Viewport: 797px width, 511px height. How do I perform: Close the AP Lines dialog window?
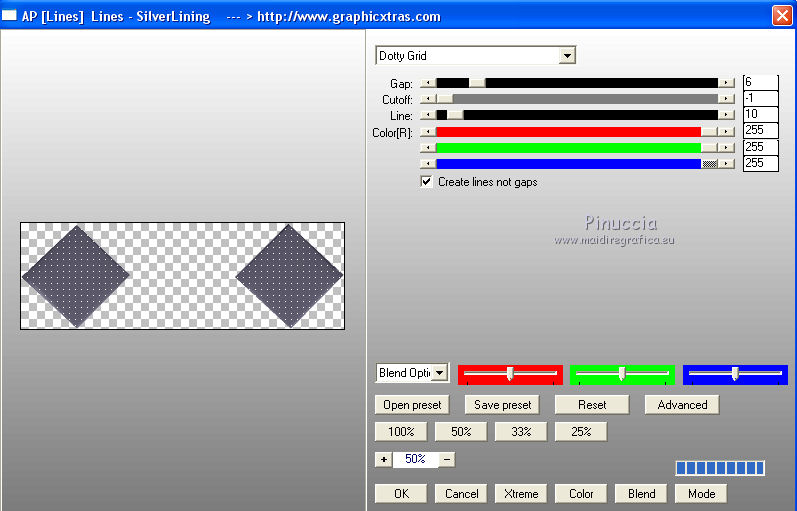(782, 15)
